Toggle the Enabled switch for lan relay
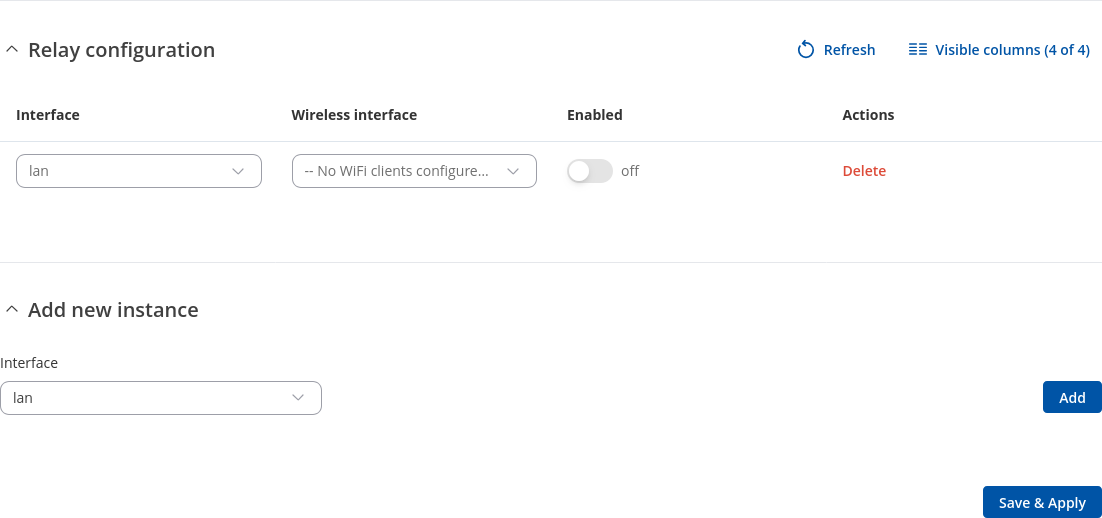 (589, 171)
